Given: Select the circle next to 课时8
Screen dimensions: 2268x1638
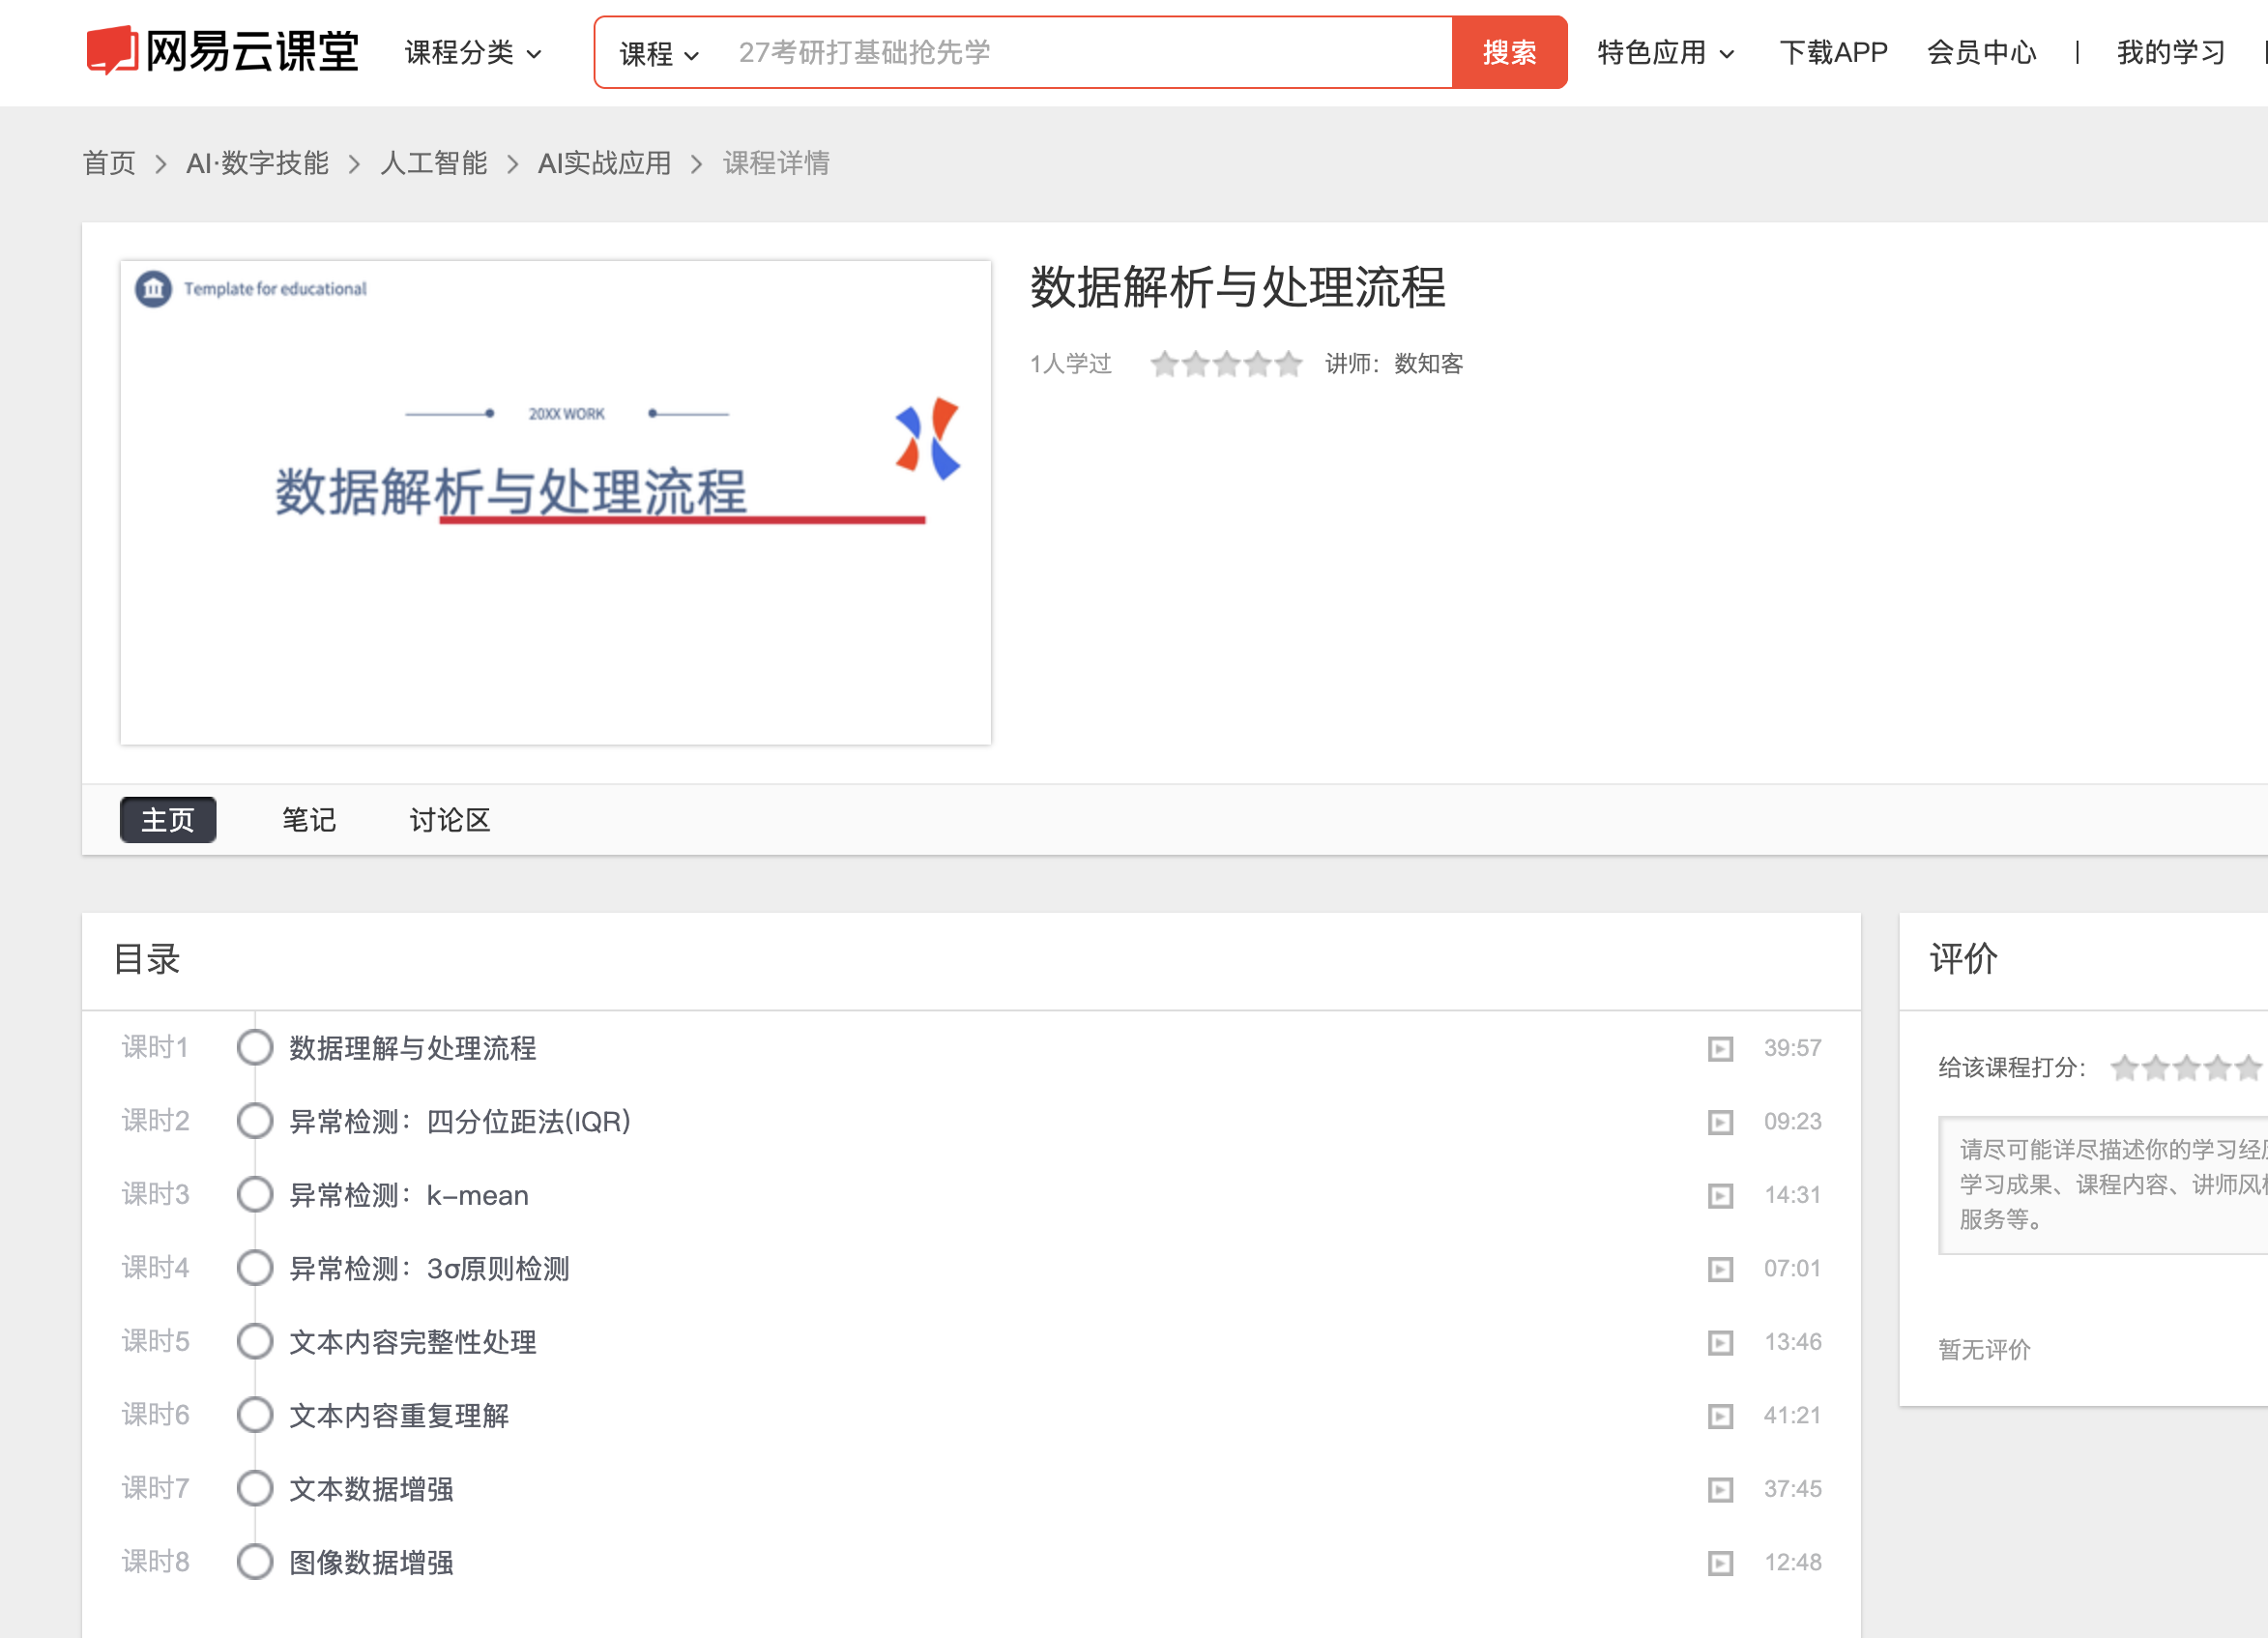Looking at the screenshot, I should [x=255, y=1560].
